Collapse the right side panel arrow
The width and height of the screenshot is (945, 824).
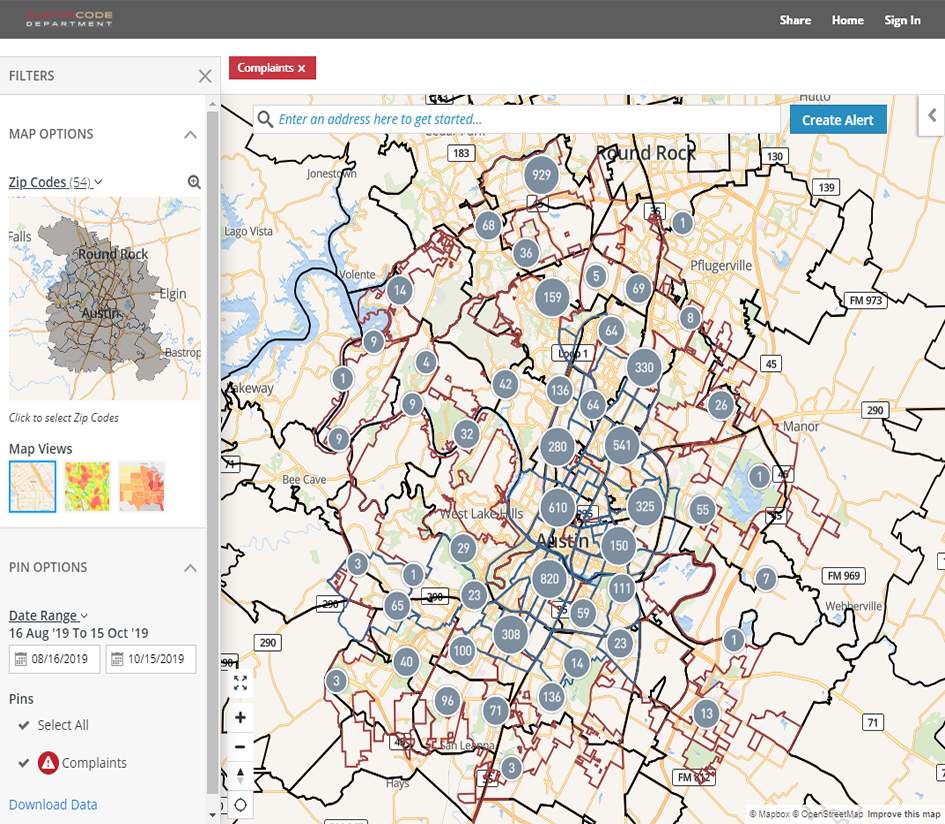click(x=932, y=115)
